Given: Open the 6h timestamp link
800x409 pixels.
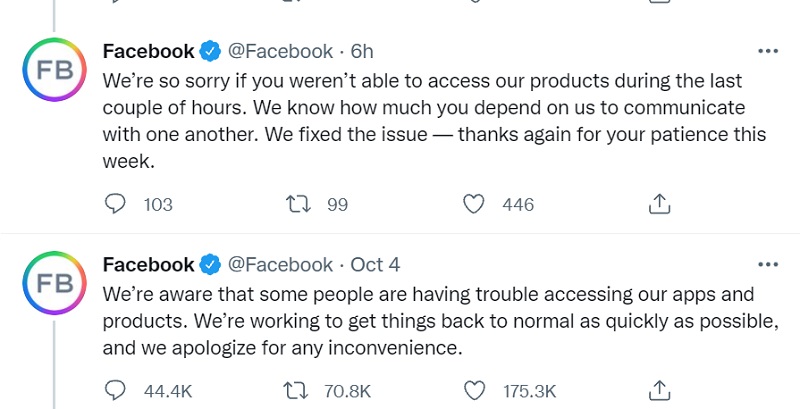Looking at the screenshot, I should [x=362, y=51].
